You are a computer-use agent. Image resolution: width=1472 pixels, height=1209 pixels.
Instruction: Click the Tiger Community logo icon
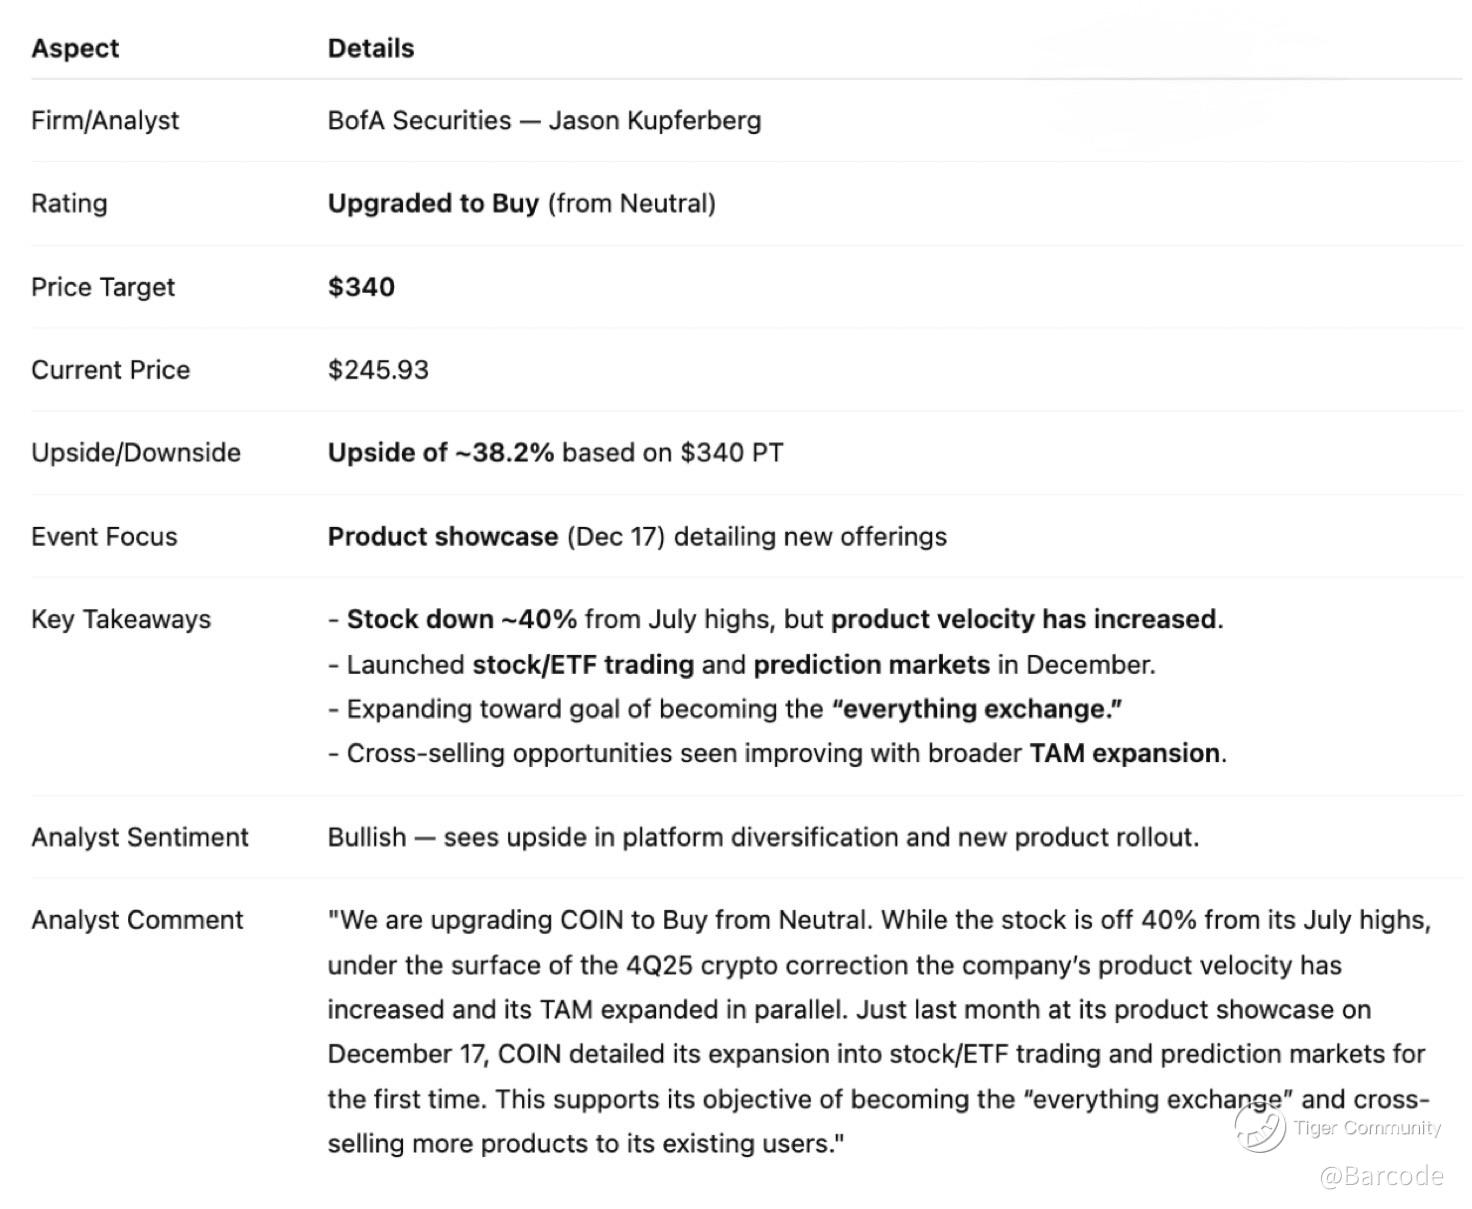pyautogui.click(x=1259, y=1127)
